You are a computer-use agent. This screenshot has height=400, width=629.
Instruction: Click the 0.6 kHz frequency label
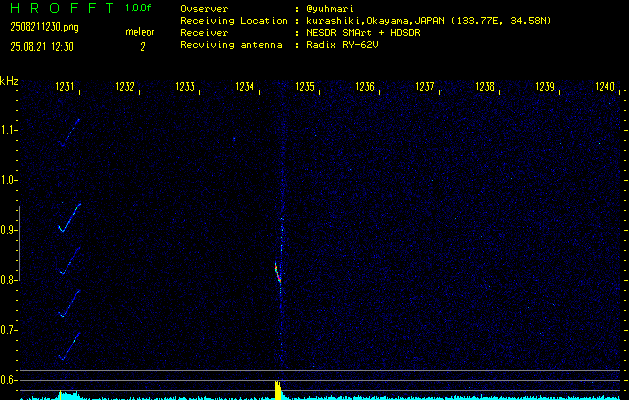pos(8,380)
